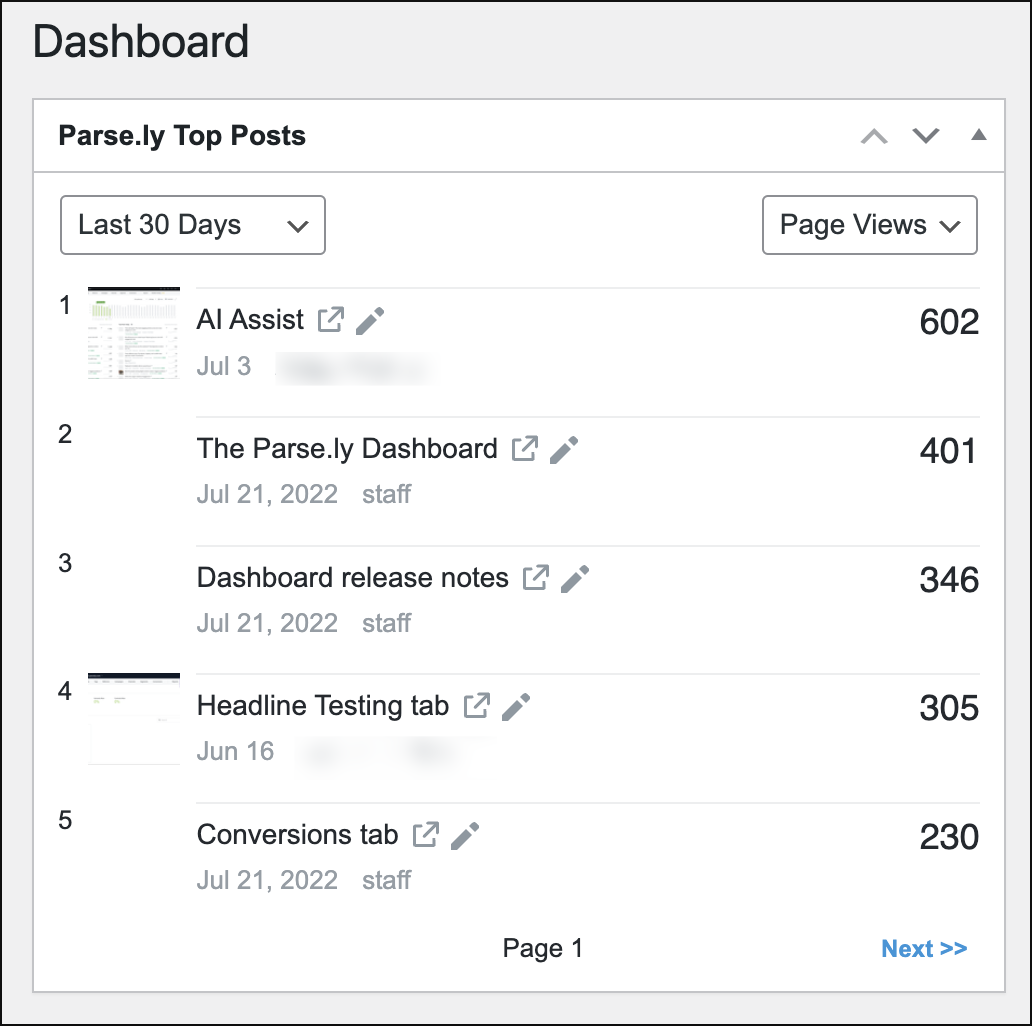Click the Parse.ly Top Posts heading
This screenshot has width=1032, height=1026.
[182, 136]
